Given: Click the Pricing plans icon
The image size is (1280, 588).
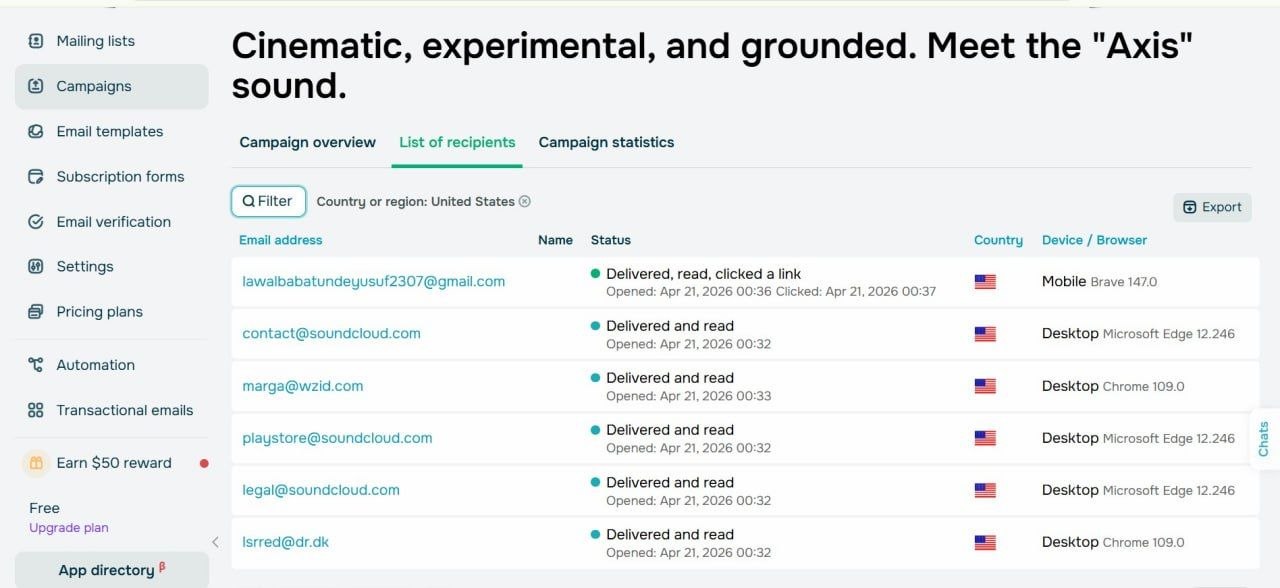Looking at the screenshot, I should coord(36,311).
